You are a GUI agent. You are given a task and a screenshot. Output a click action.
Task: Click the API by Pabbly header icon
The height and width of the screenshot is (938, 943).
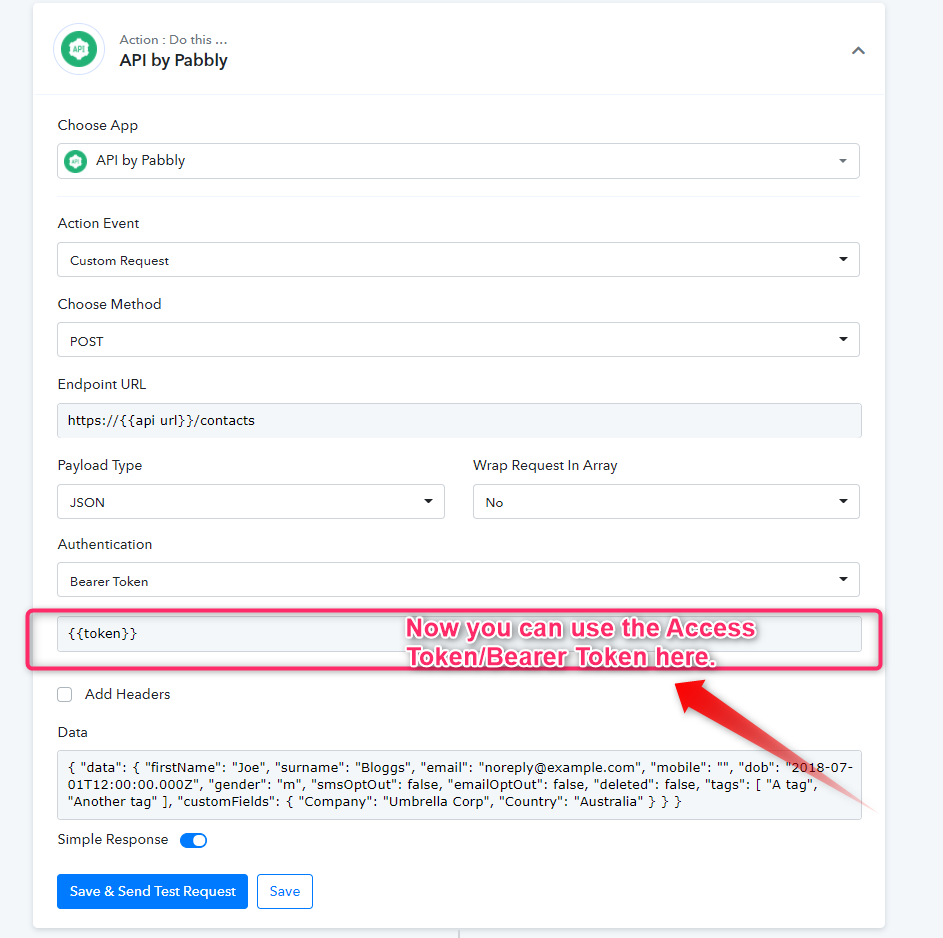click(x=79, y=49)
